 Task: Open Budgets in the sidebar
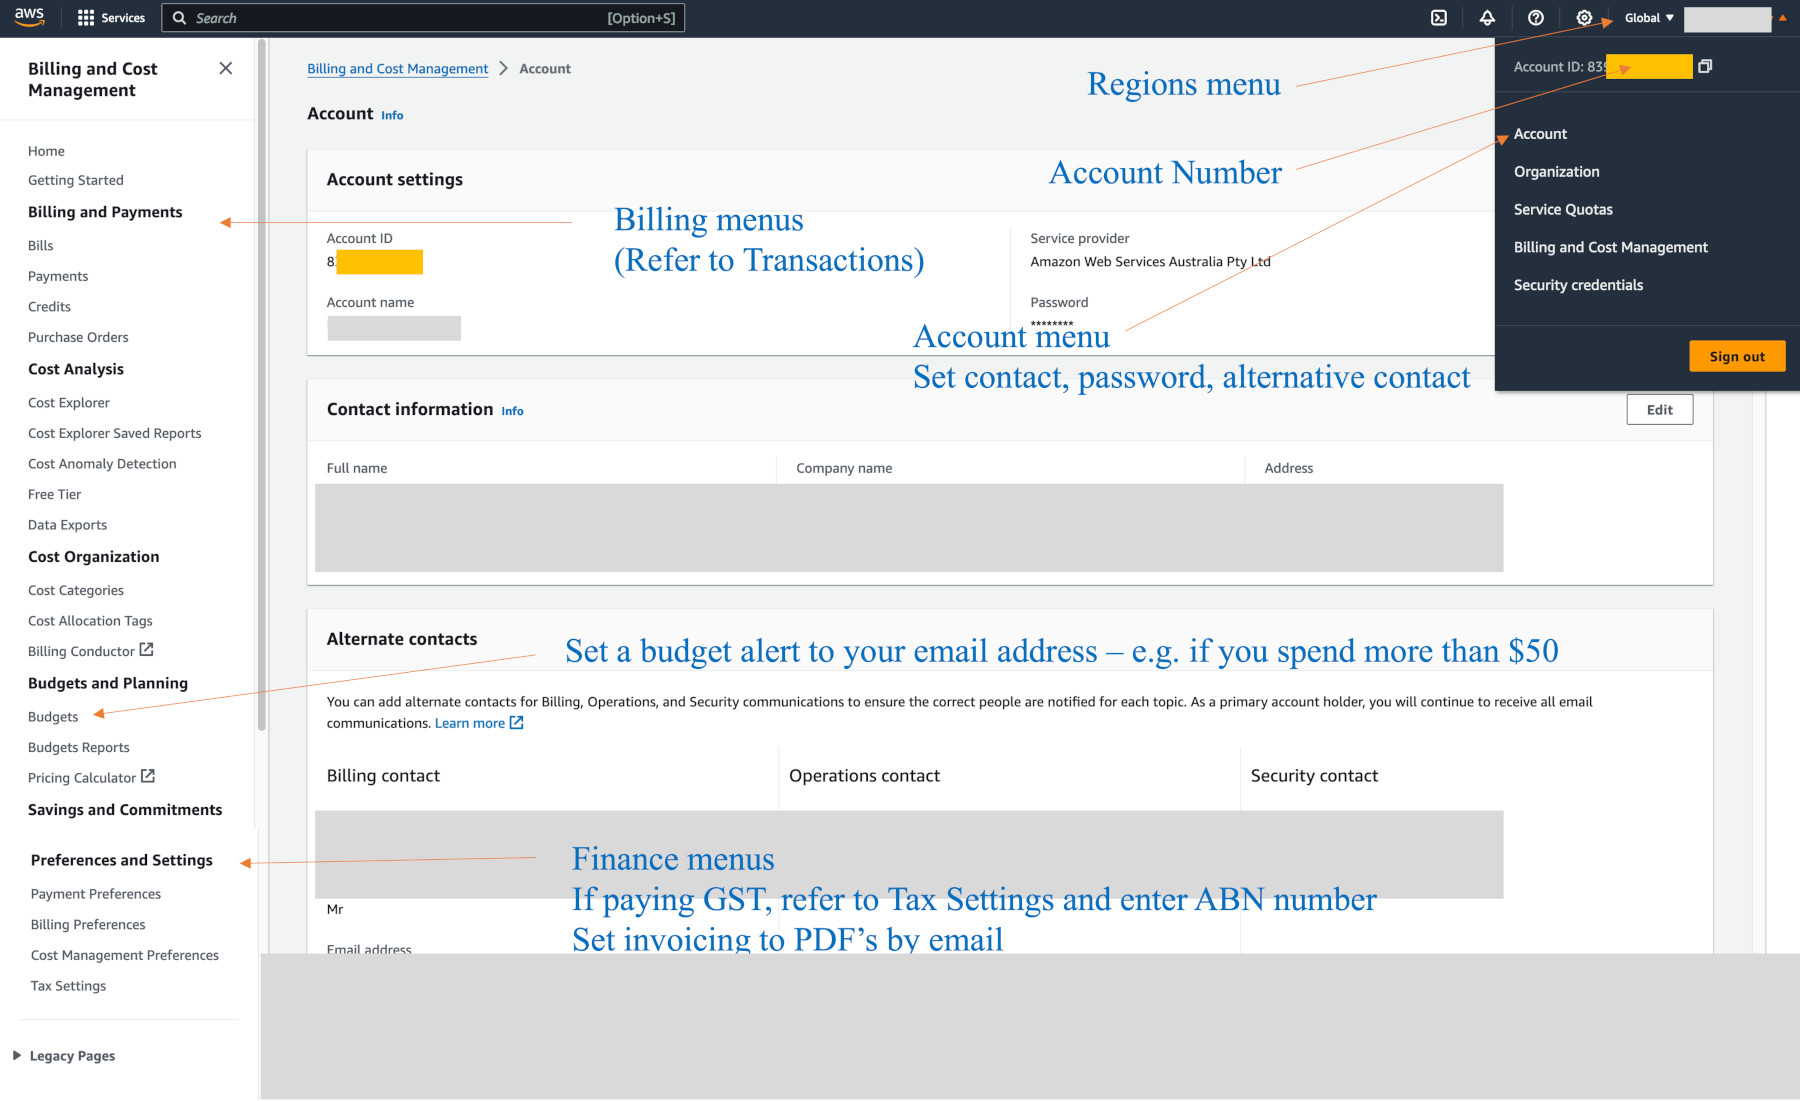(x=53, y=717)
